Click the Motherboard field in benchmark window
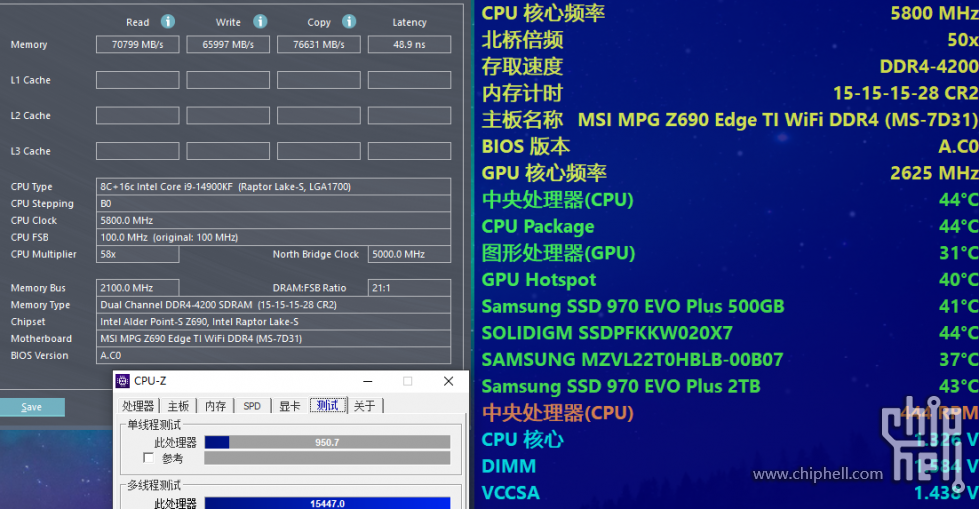 pos(273,339)
